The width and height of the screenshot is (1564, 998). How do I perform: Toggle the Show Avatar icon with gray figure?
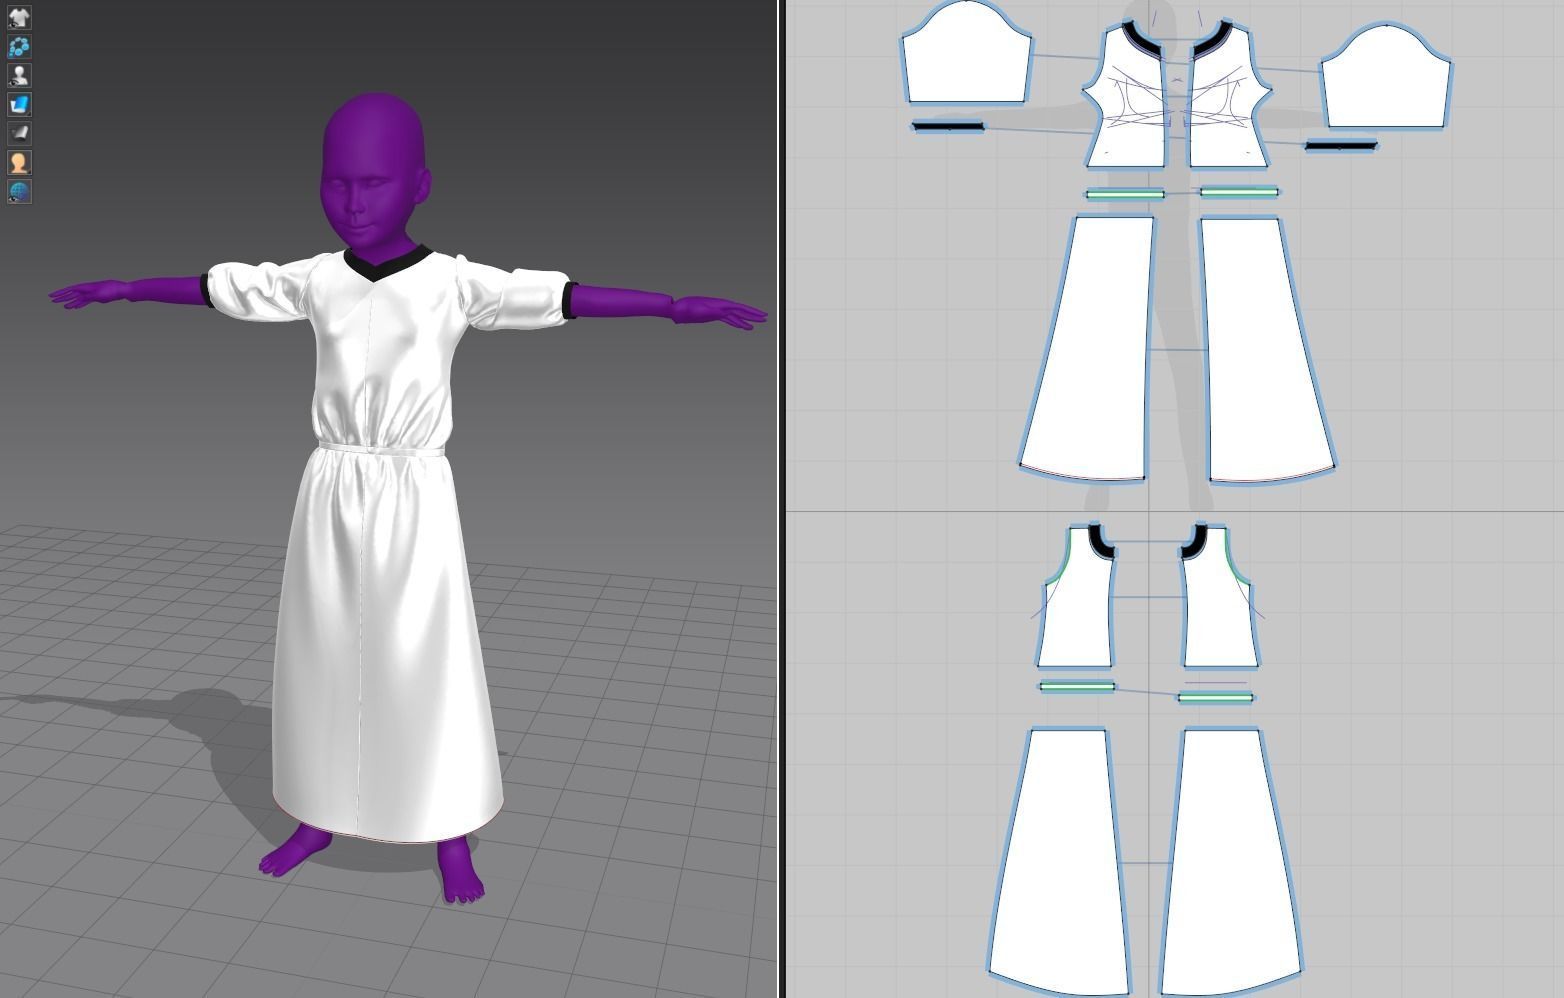pyautogui.click(x=19, y=75)
